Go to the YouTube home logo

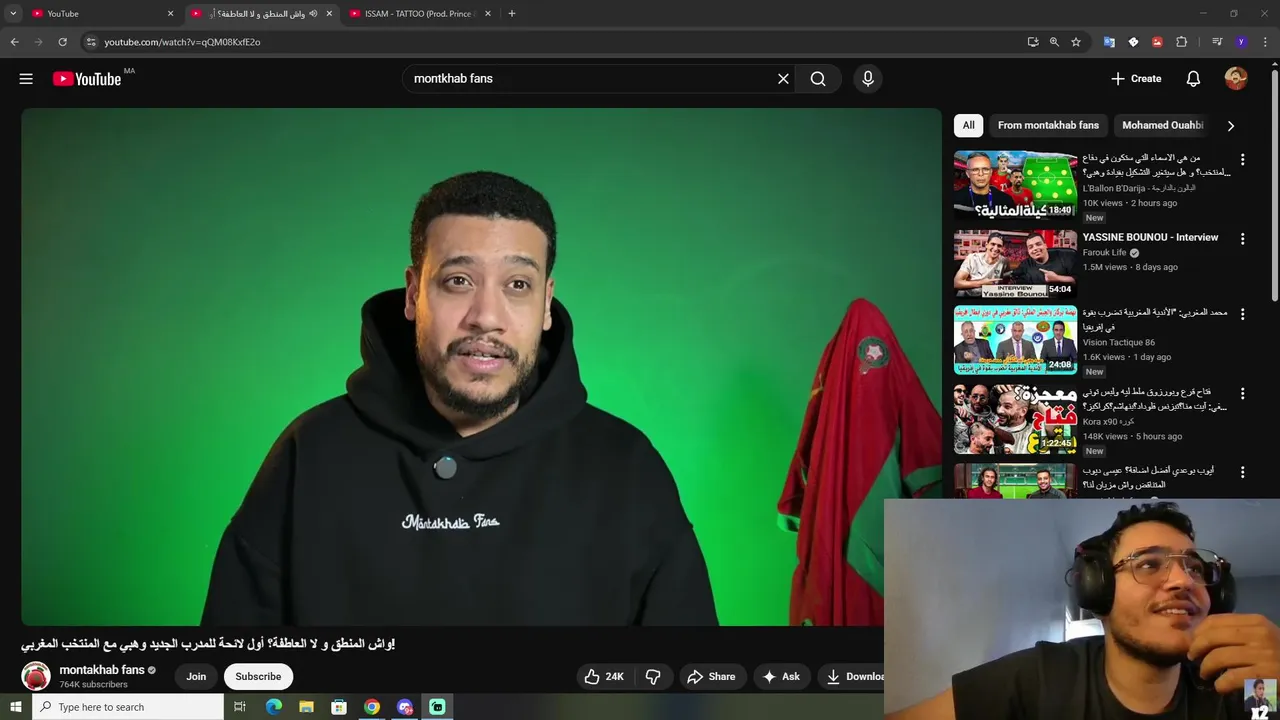tap(87, 79)
